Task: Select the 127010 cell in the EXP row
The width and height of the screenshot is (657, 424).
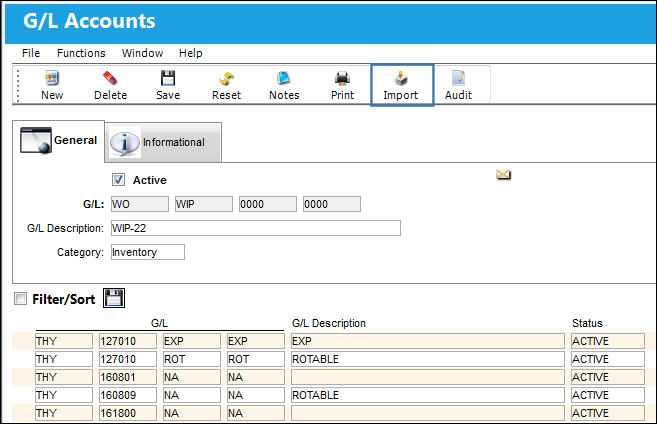Action: coord(128,341)
